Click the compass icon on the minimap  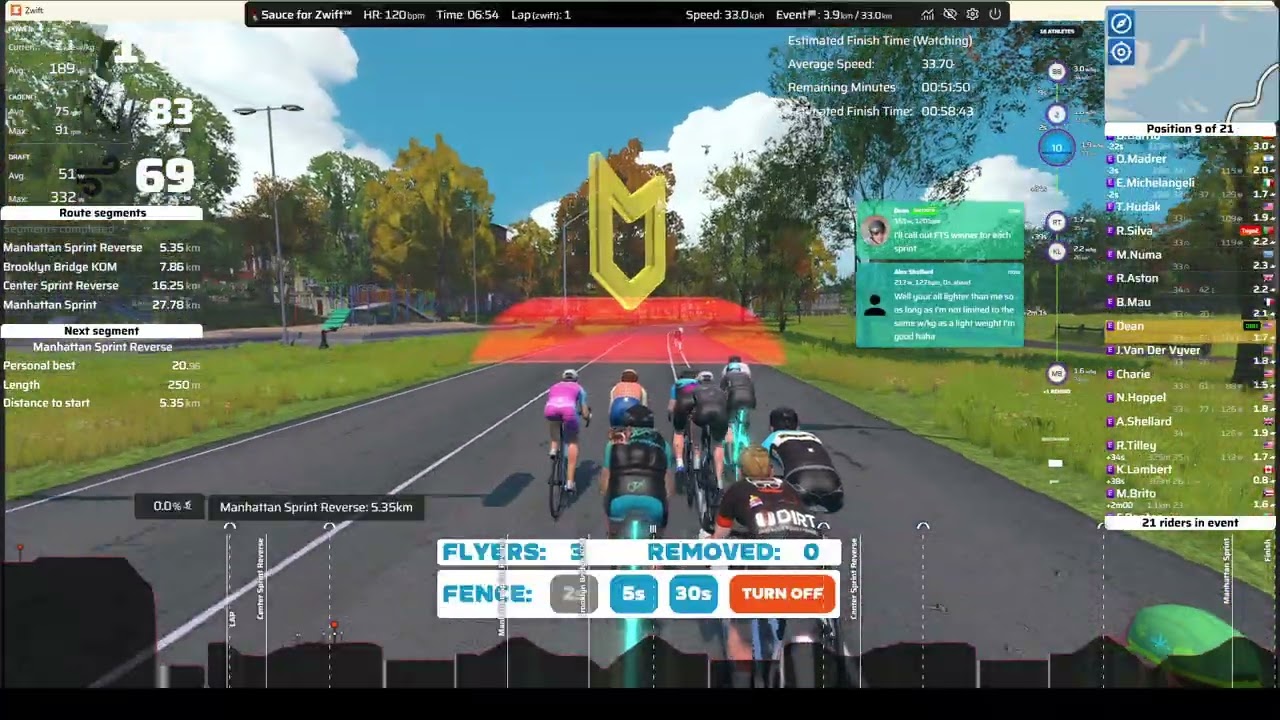(1121, 24)
